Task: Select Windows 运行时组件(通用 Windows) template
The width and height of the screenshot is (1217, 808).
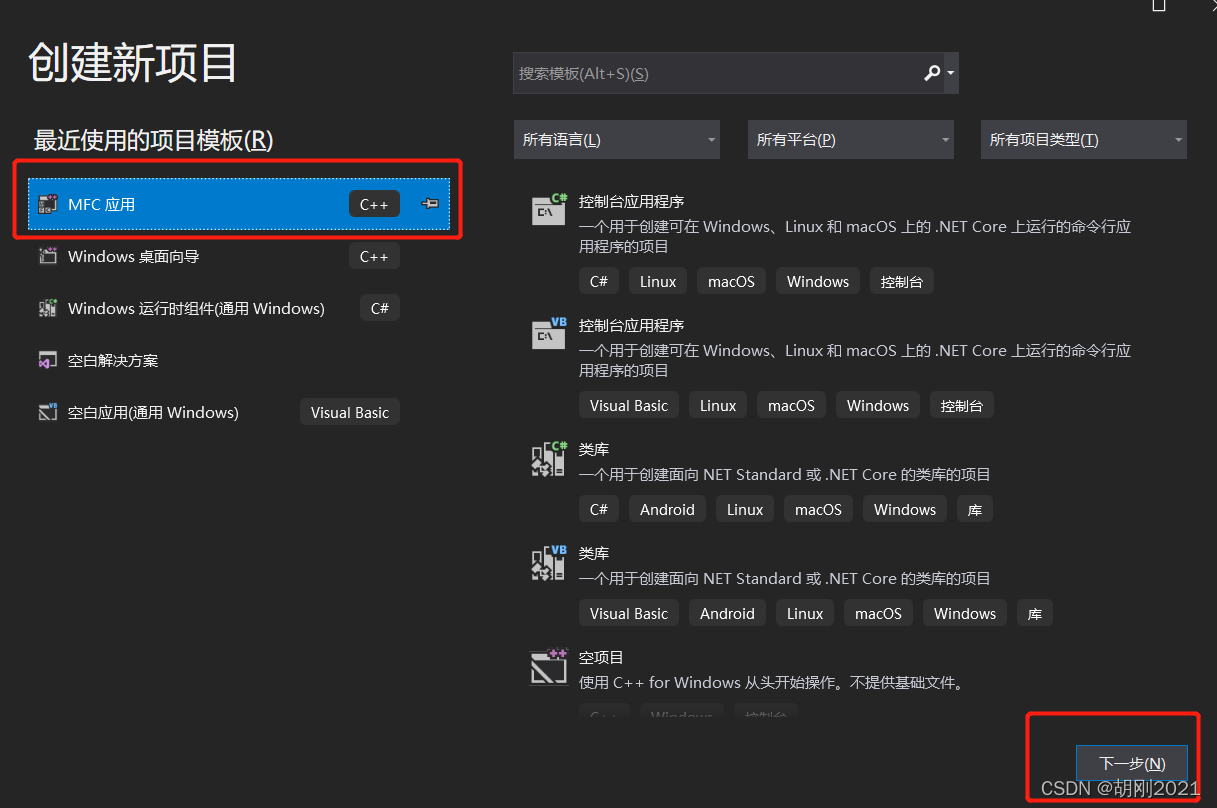Action: pyautogui.click(x=239, y=308)
